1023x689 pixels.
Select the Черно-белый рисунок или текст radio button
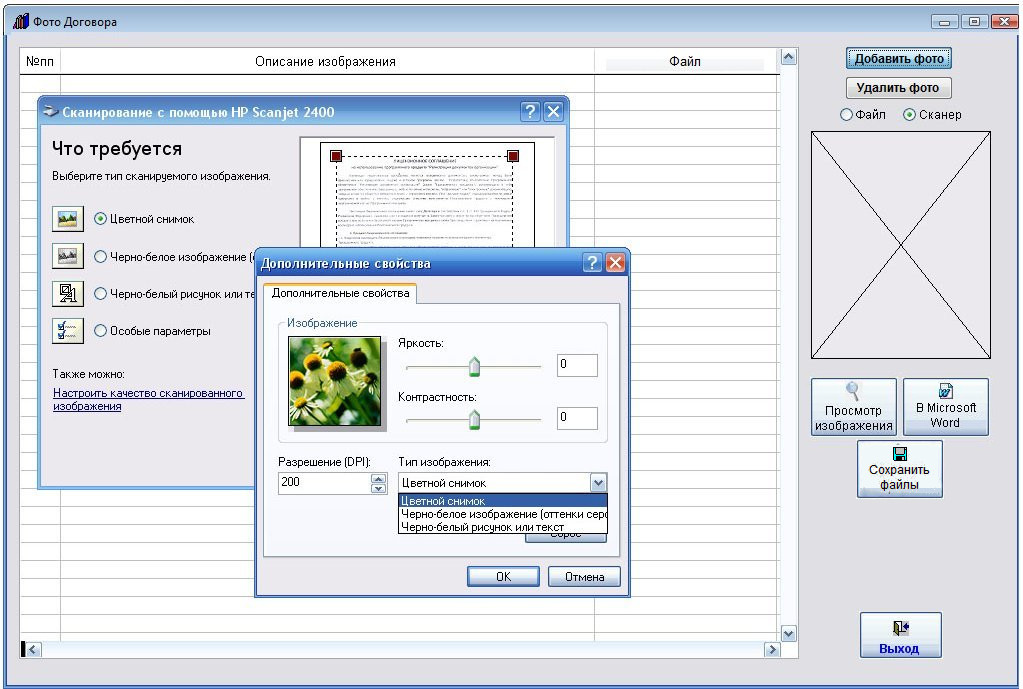100,294
